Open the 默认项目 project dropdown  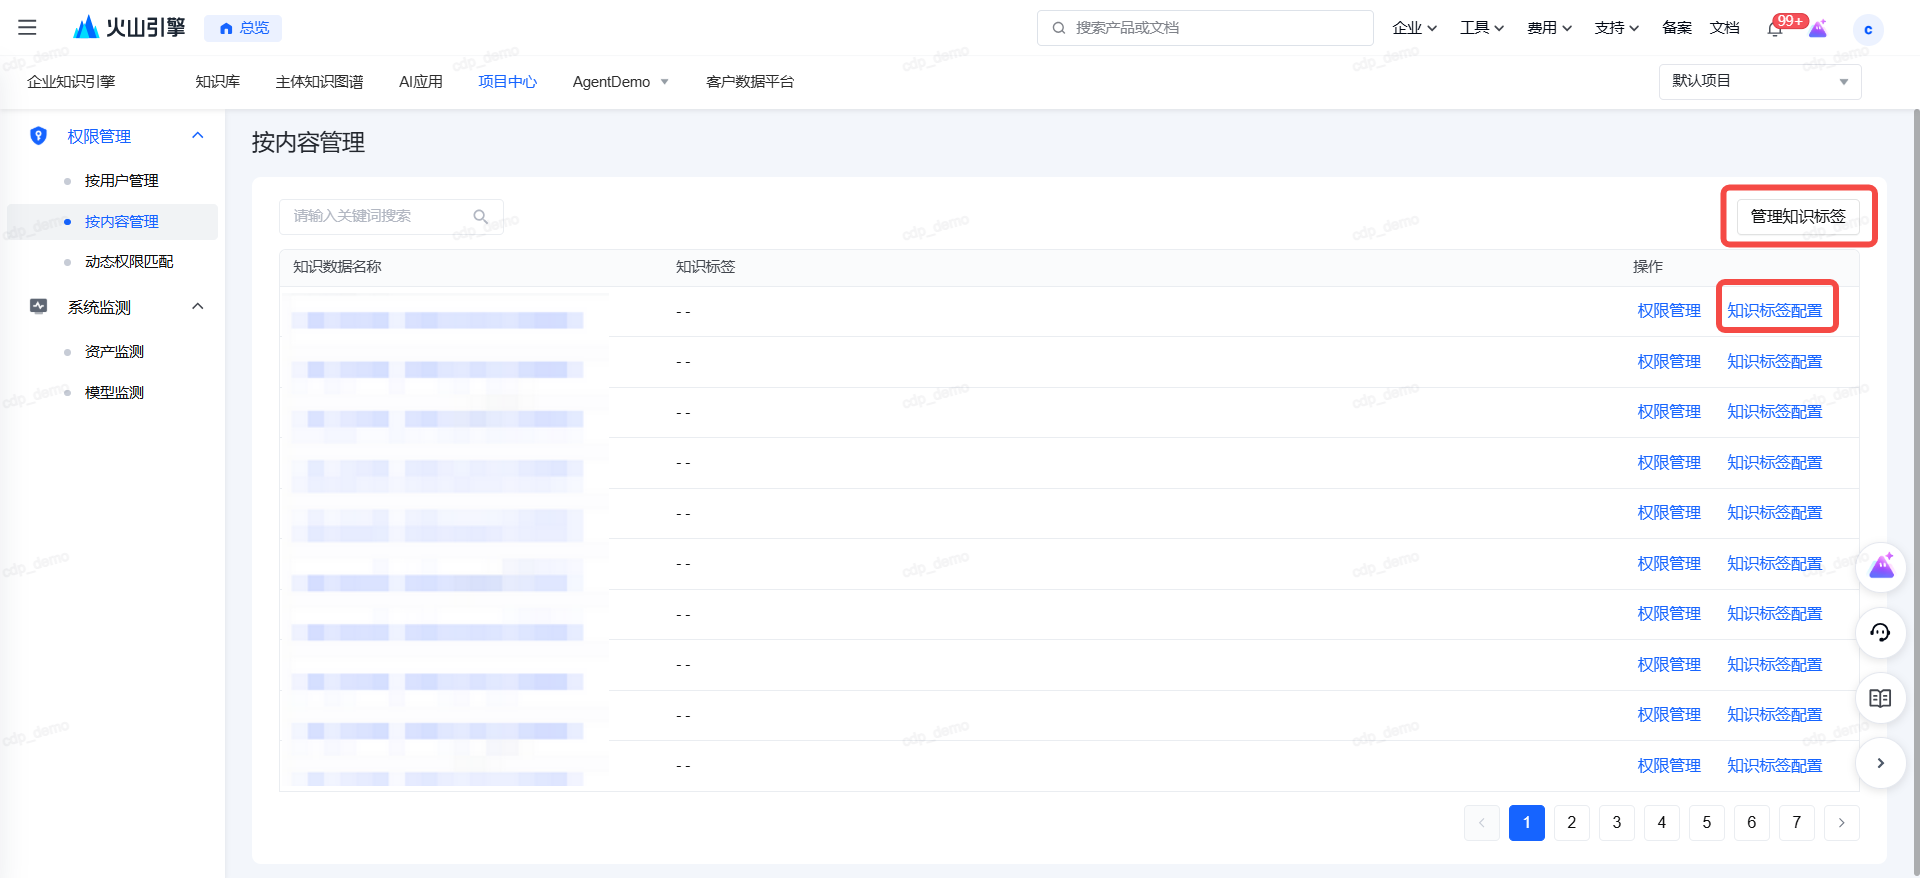(x=1759, y=81)
